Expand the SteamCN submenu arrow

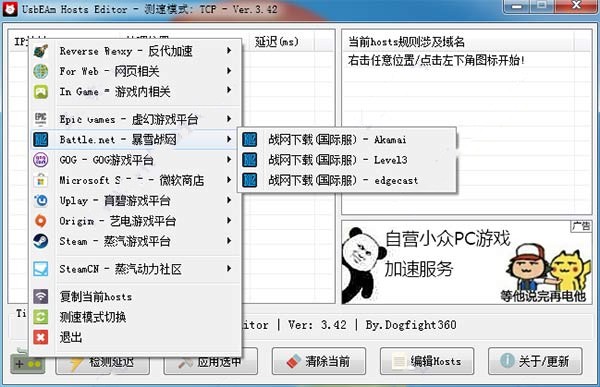(229, 268)
